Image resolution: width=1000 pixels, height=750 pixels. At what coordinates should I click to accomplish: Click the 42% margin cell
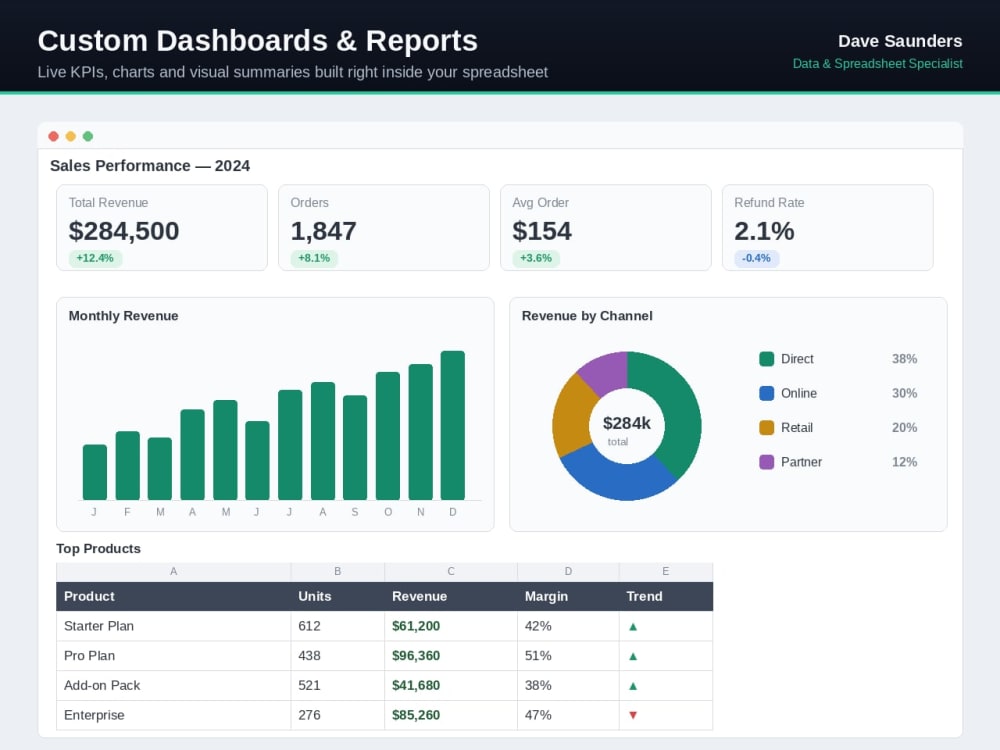tap(568, 626)
